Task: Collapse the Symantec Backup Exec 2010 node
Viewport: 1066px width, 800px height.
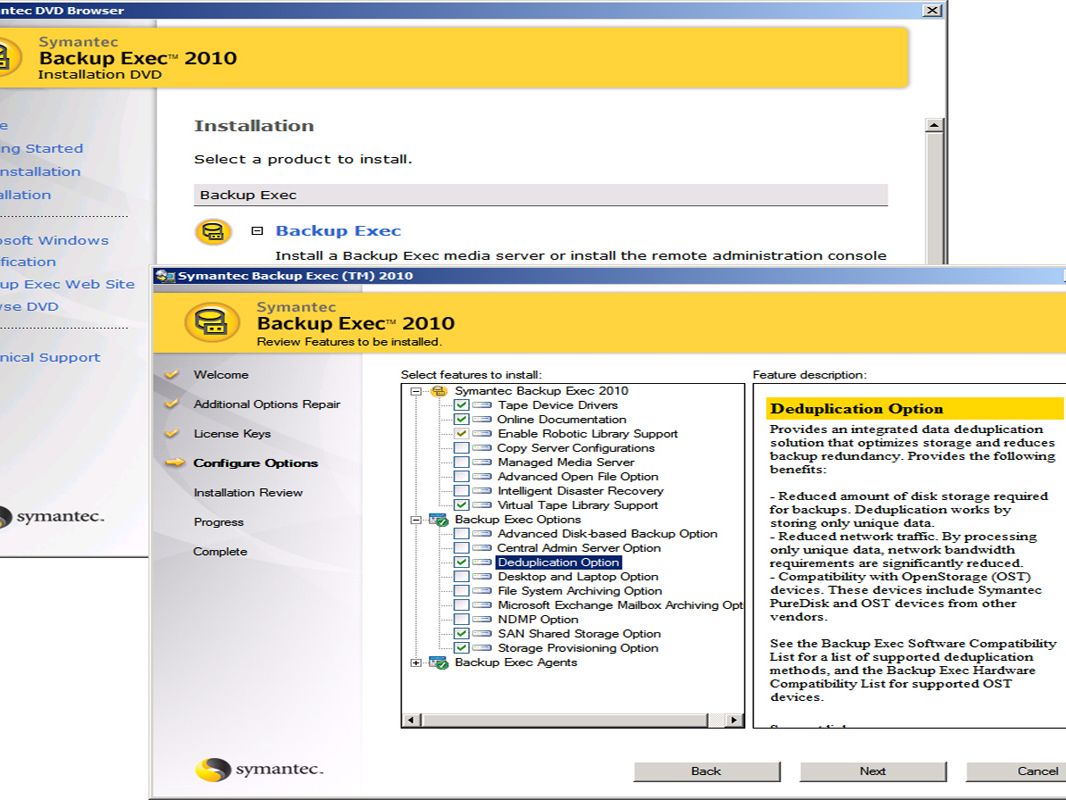Action: click(416, 392)
